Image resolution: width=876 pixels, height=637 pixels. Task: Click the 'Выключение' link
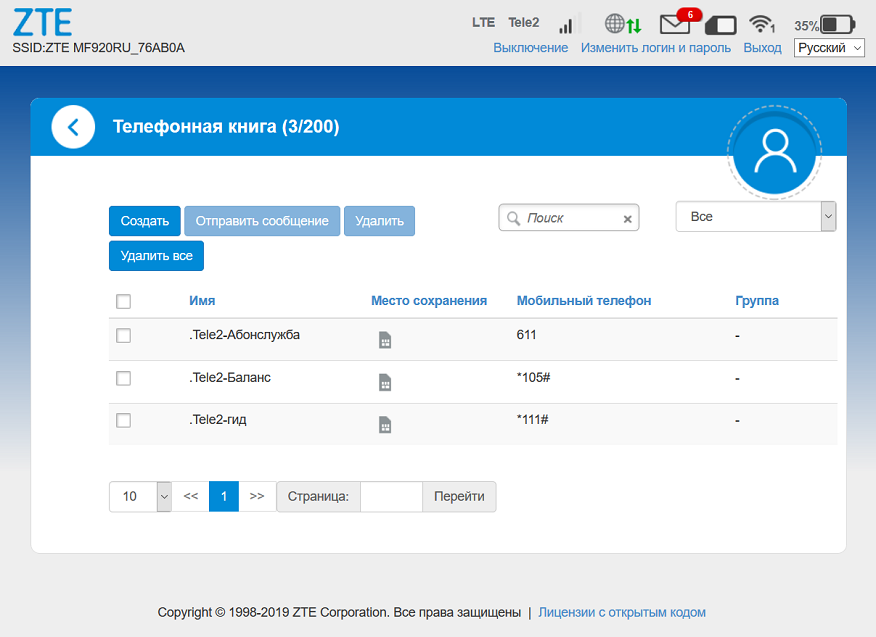pos(530,48)
